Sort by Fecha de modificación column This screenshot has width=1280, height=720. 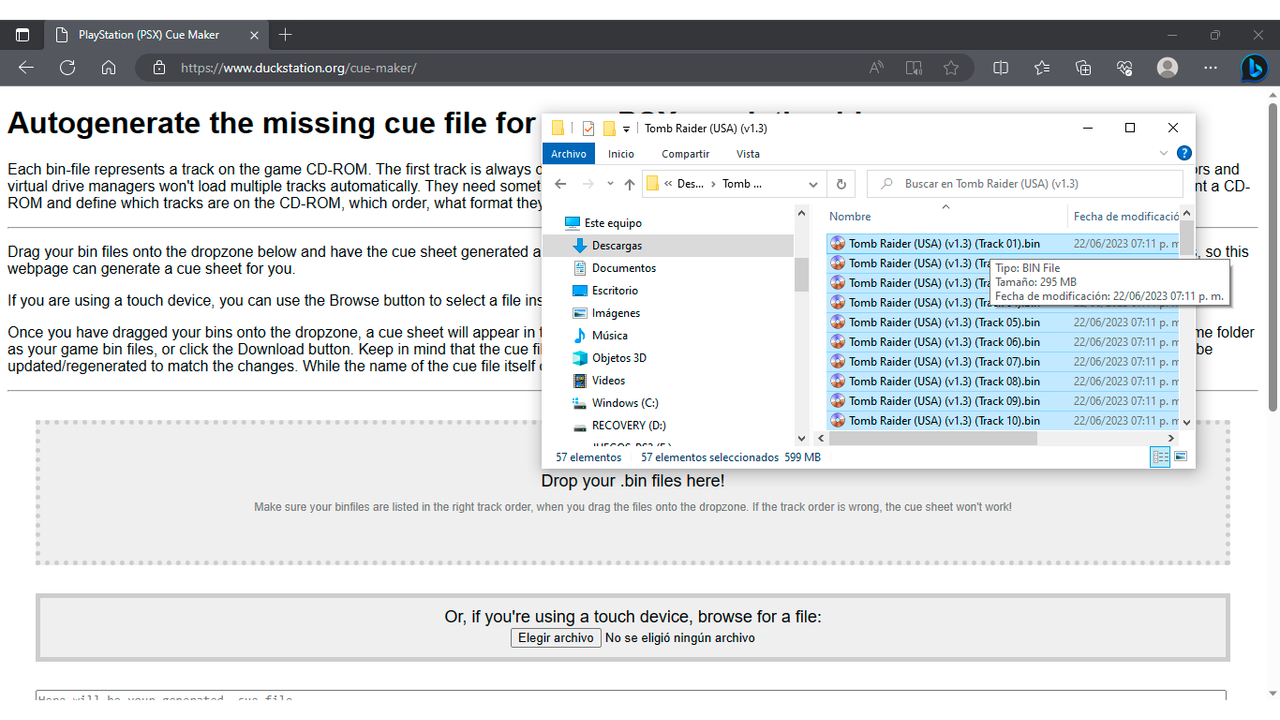click(x=1124, y=216)
